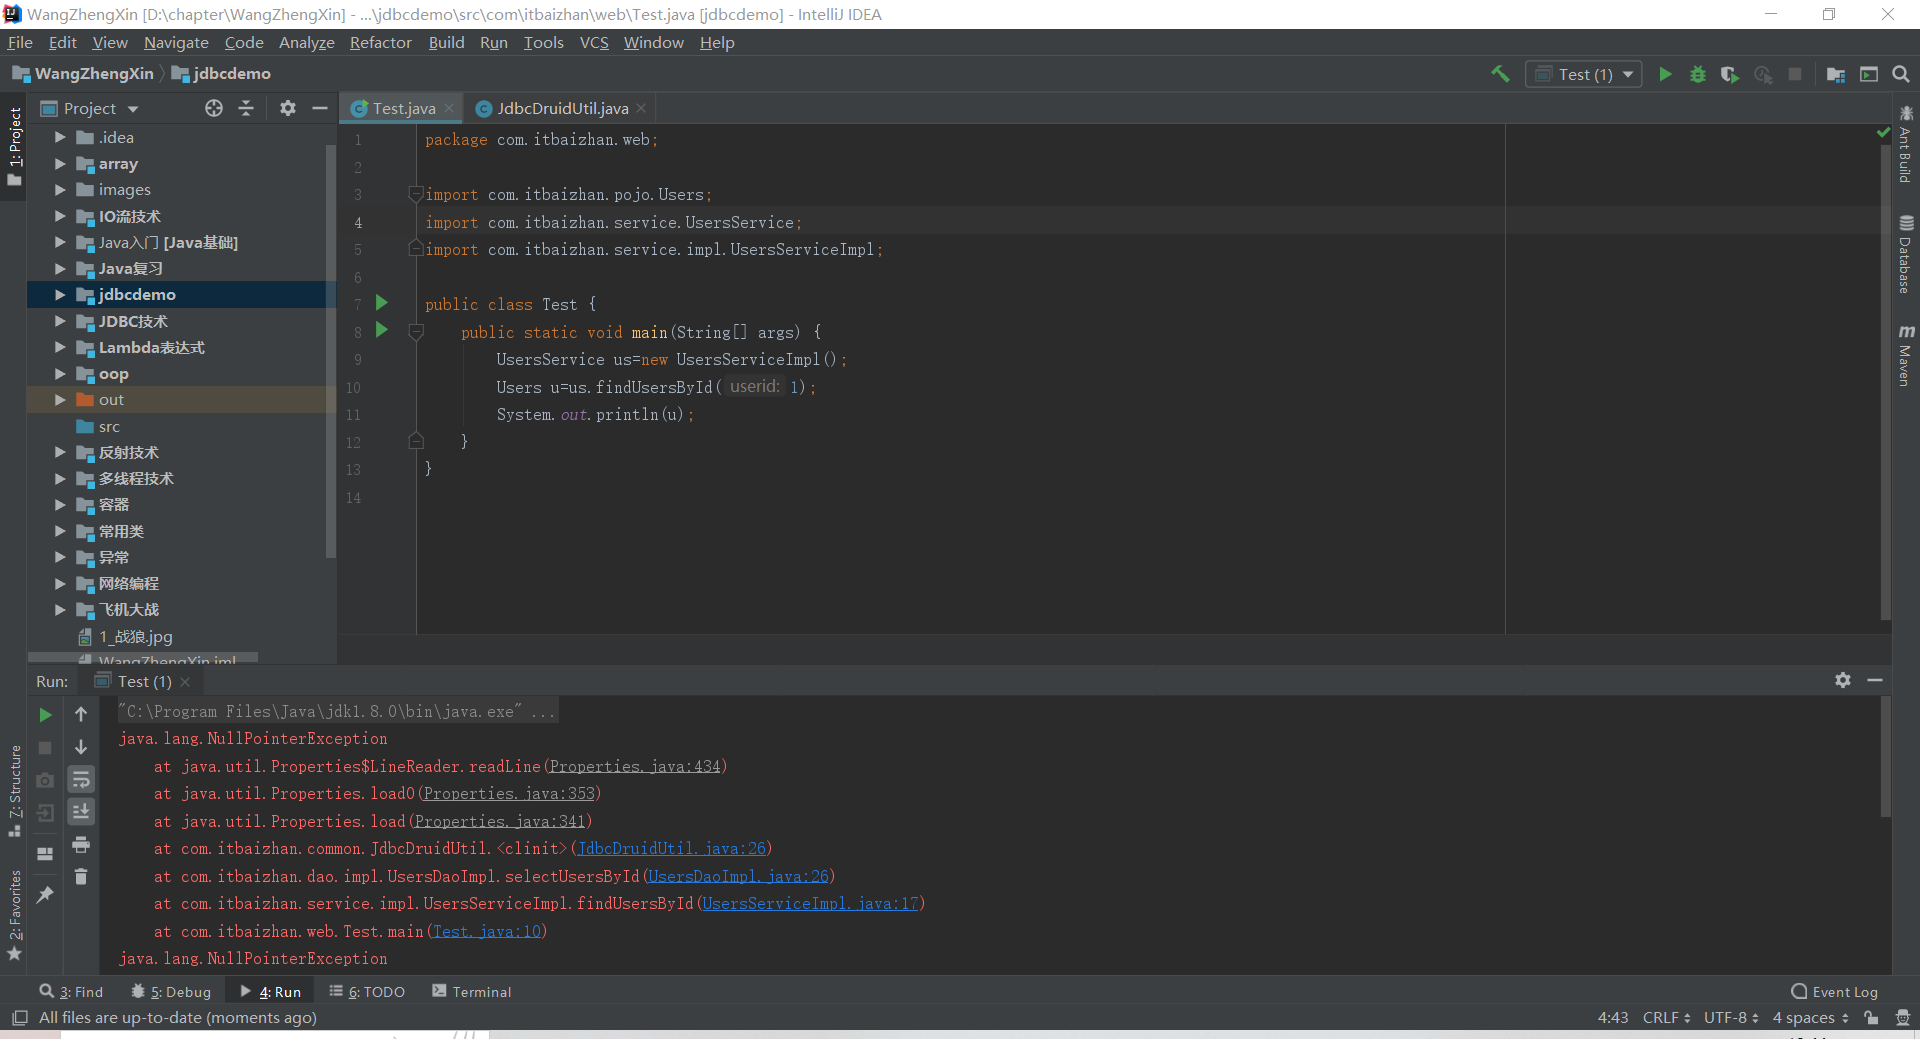Open the VCS menu
This screenshot has height=1039, width=1920.
click(594, 42)
